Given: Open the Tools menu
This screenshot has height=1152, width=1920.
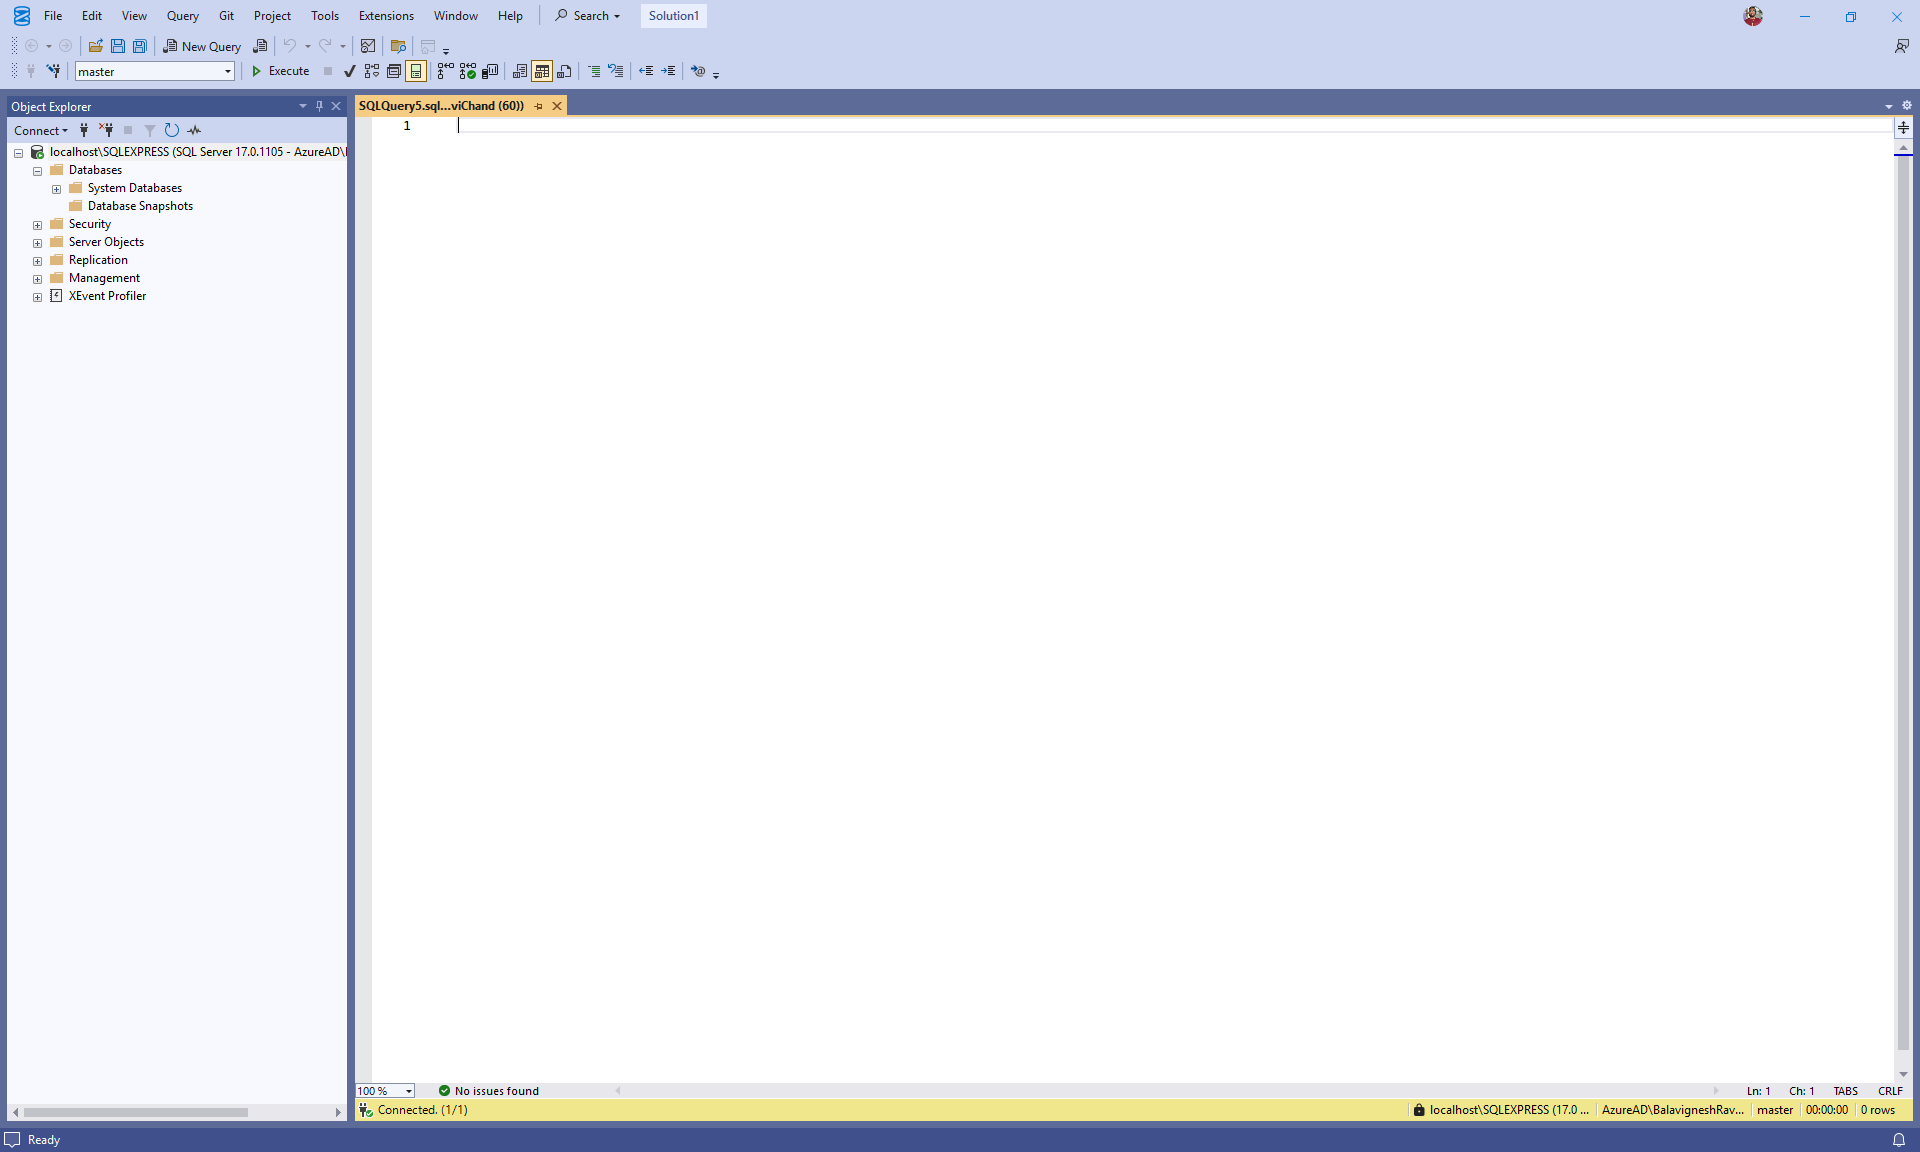Looking at the screenshot, I should 324,16.
